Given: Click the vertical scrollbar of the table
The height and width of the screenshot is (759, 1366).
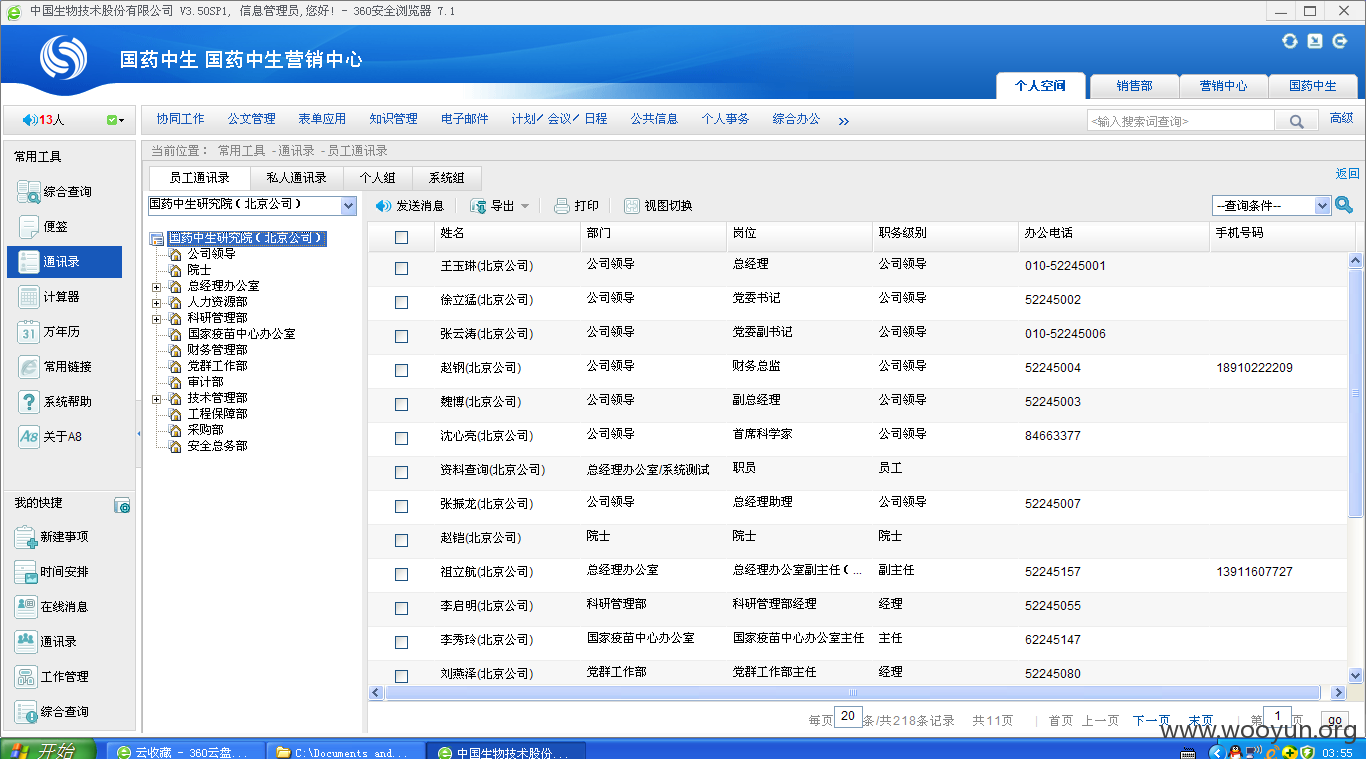Looking at the screenshot, I should click(1356, 393).
